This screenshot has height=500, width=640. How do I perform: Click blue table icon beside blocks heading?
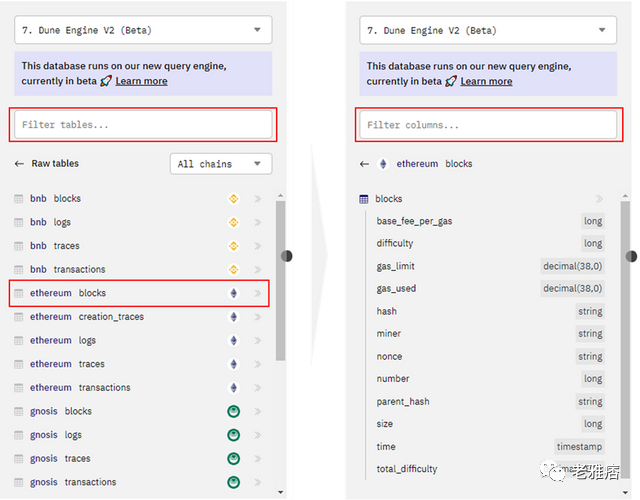(x=364, y=199)
